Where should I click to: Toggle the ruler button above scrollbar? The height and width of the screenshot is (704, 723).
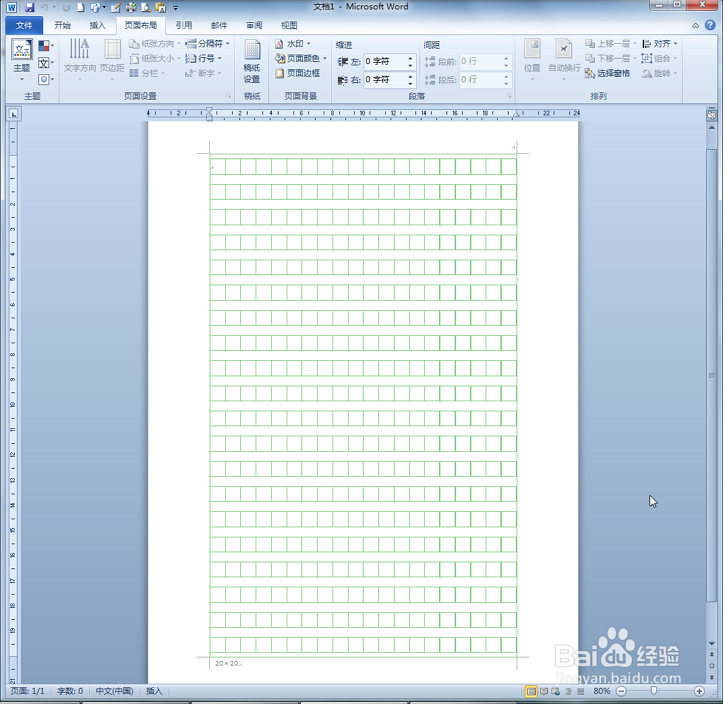(711, 115)
